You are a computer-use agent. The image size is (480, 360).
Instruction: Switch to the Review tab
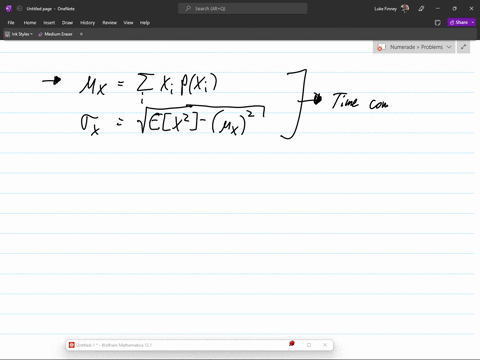[110, 23]
